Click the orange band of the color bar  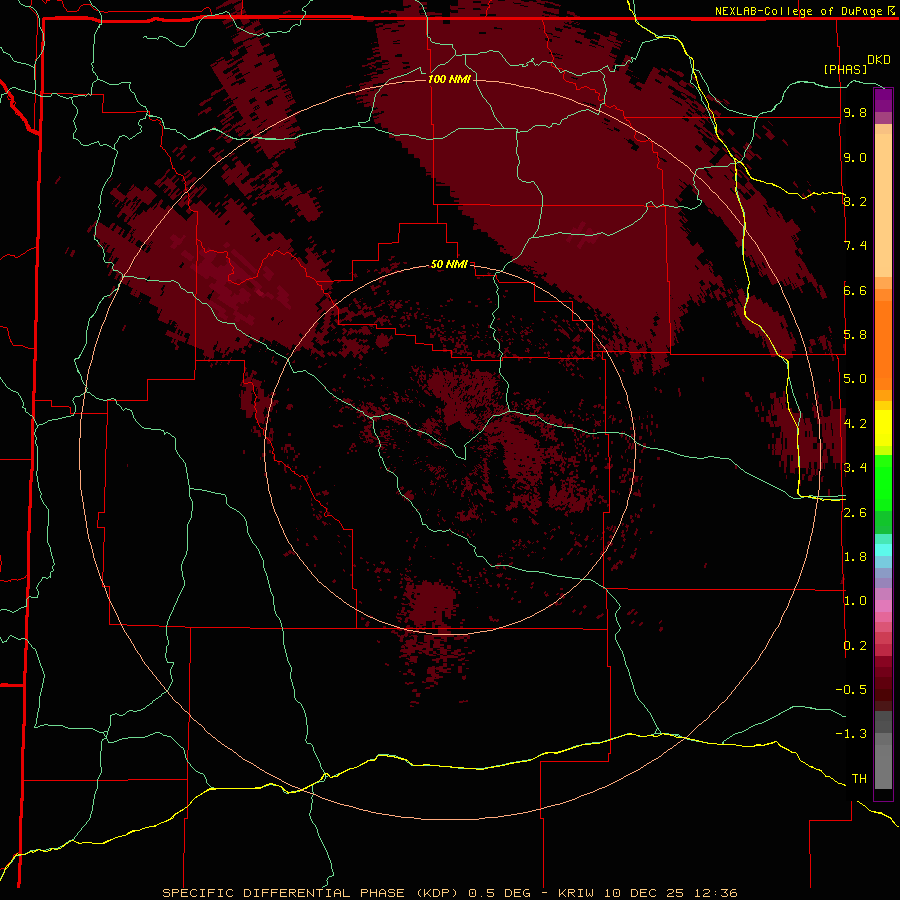(x=883, y=344)
